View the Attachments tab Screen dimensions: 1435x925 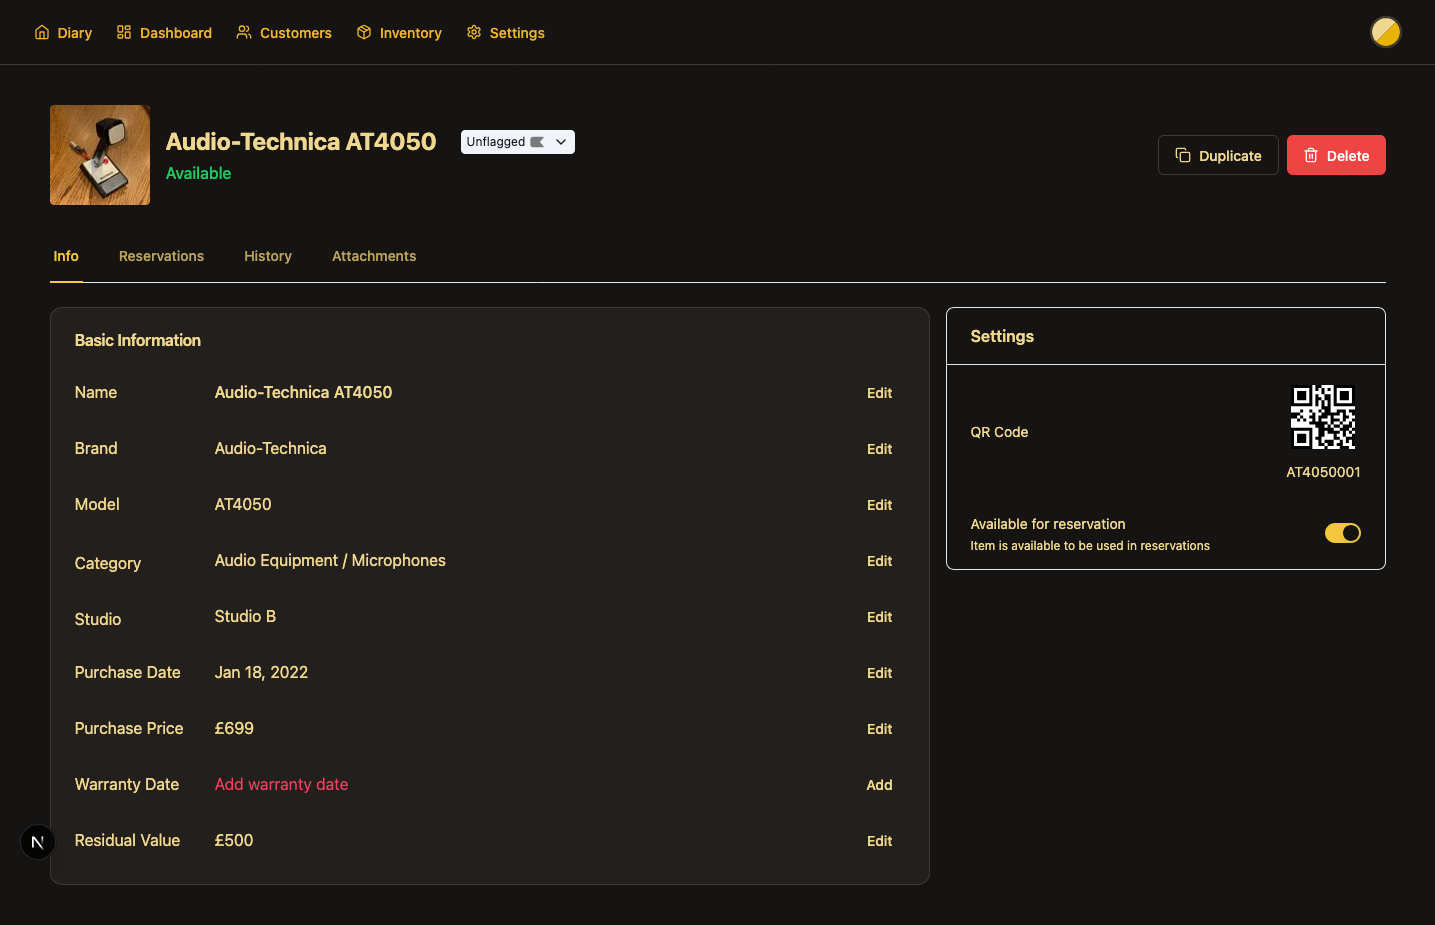pos(374,256)
